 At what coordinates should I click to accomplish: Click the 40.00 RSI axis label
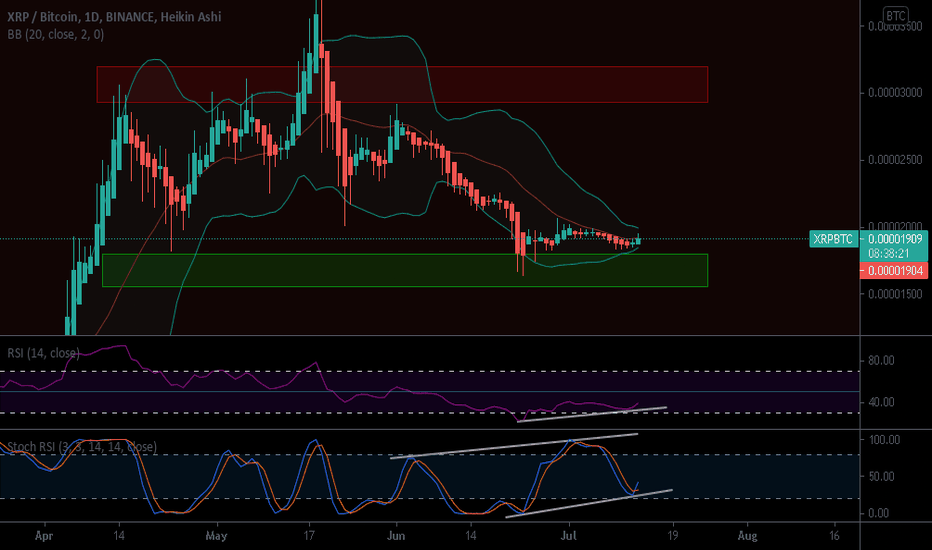[881, 403]
